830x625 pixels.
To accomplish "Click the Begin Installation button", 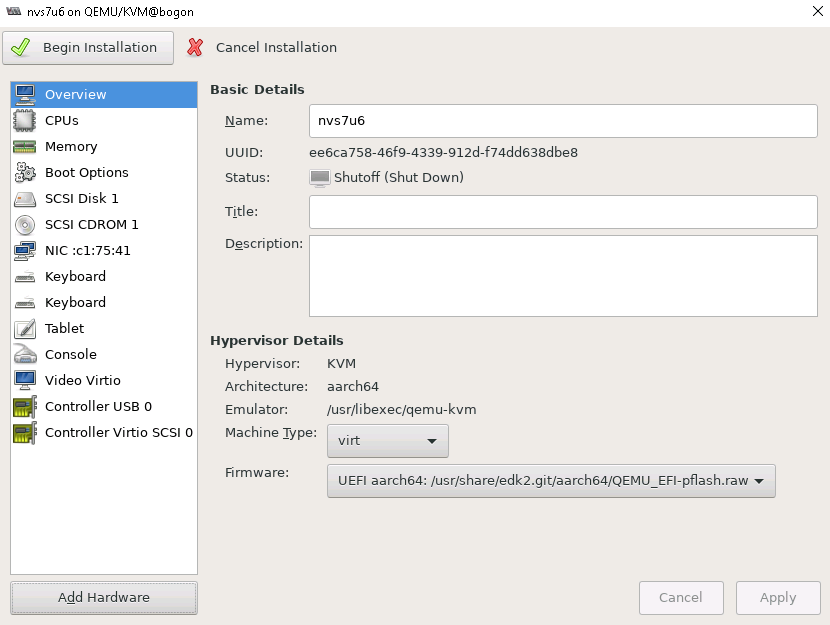I will click(88, 48).
